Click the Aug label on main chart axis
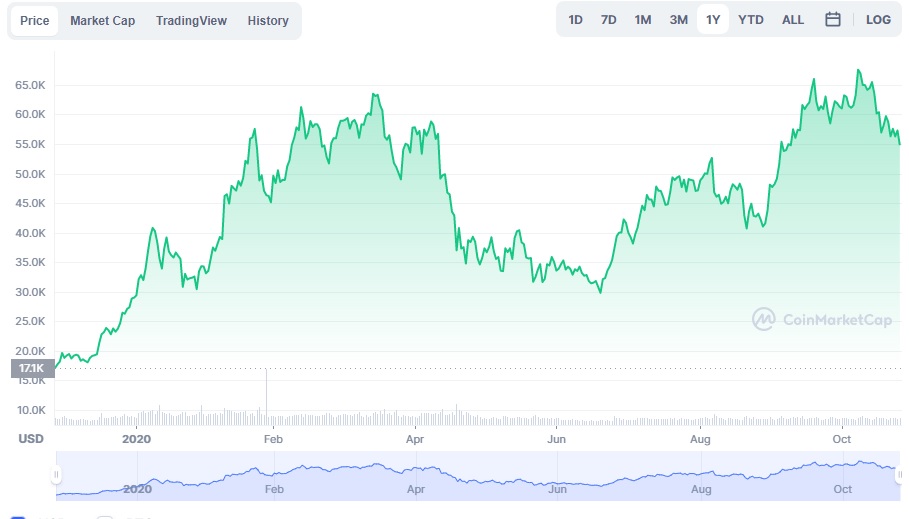The width and height of the screenshot is (909, 519). pos(700,439)
